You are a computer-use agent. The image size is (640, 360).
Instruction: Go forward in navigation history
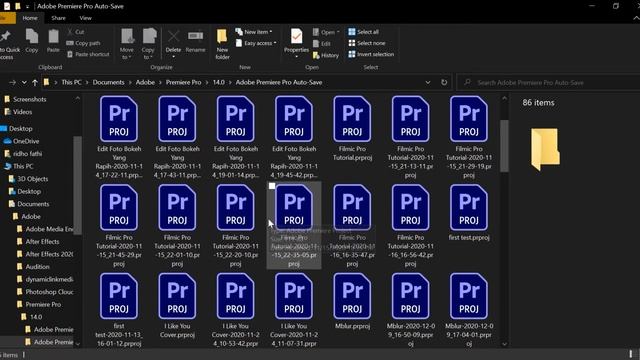coord(12,82)
